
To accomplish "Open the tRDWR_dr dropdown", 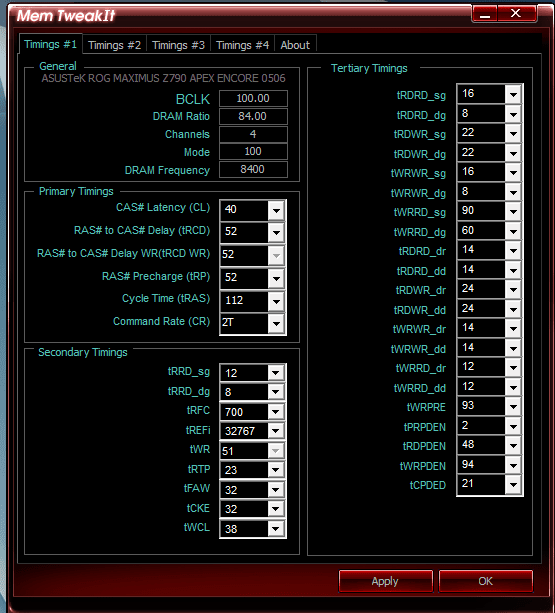I will [513, 290].
